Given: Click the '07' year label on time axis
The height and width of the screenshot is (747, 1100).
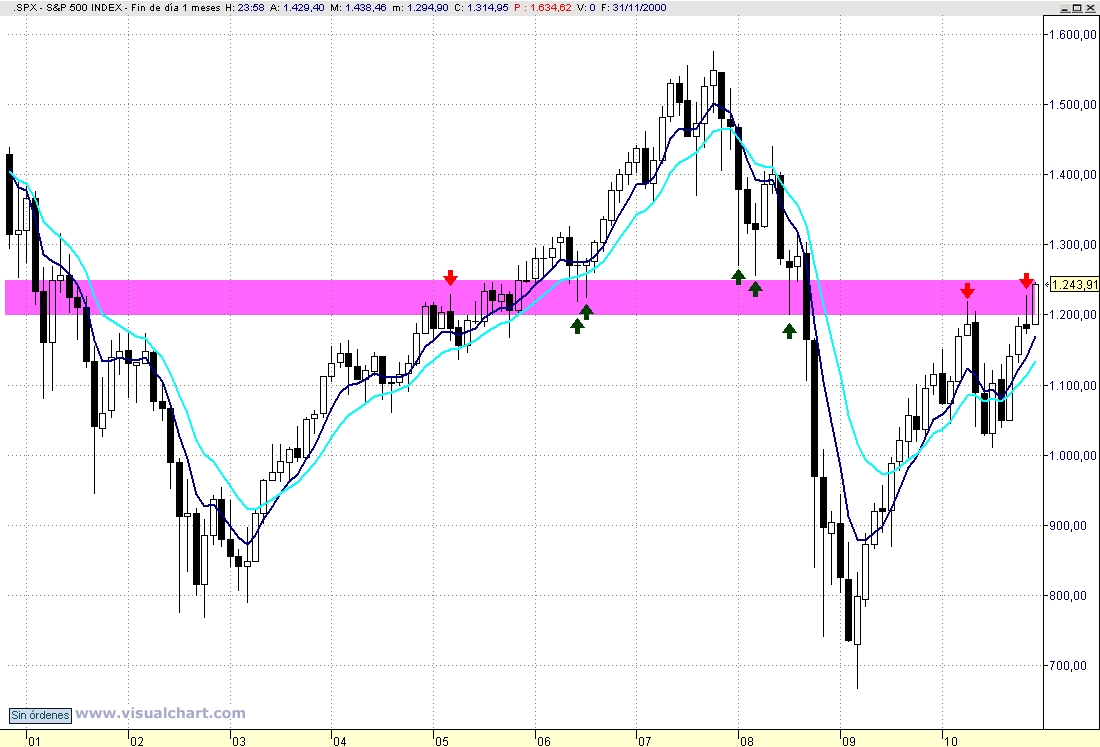Looking at the screenshot, I should [x=645, y=741].
